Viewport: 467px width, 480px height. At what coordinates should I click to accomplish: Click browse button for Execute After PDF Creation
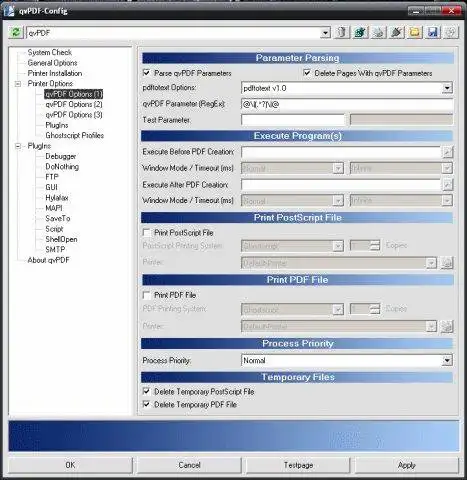click(447, 184)
